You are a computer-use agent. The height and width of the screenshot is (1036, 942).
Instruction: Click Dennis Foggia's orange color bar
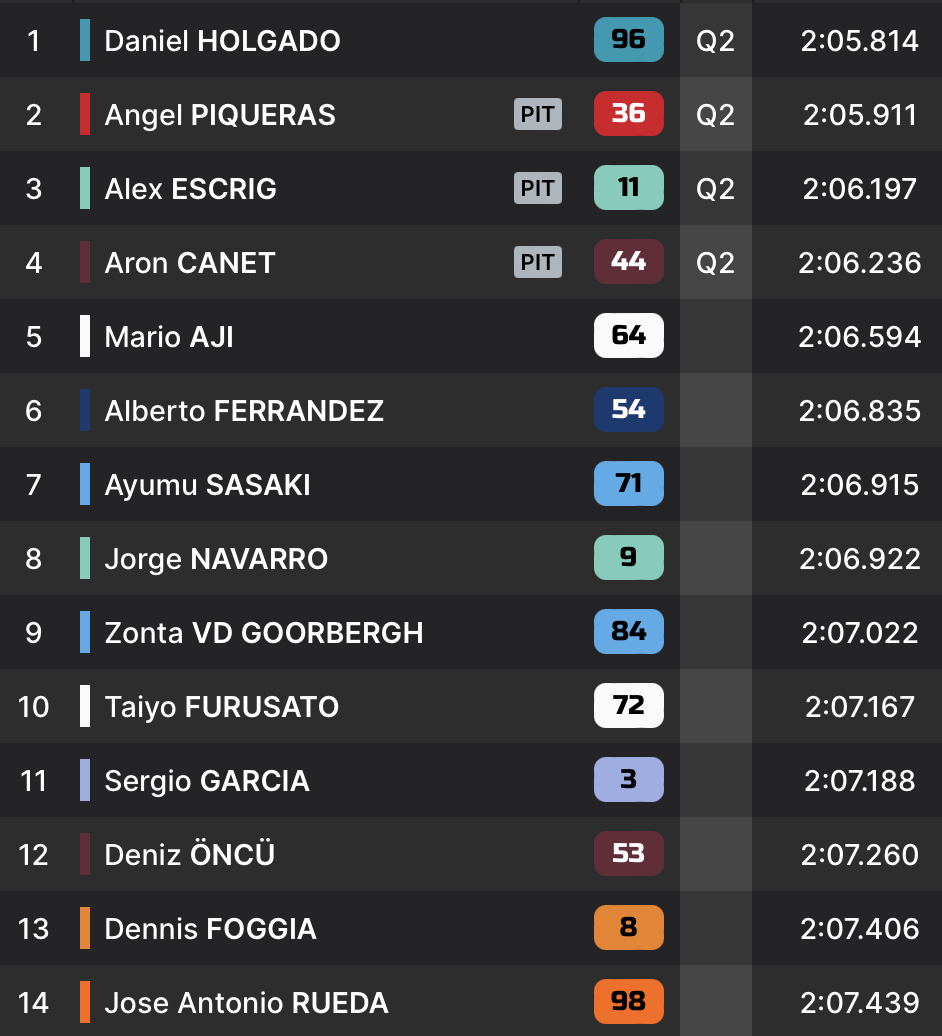[x=85, y=928]
